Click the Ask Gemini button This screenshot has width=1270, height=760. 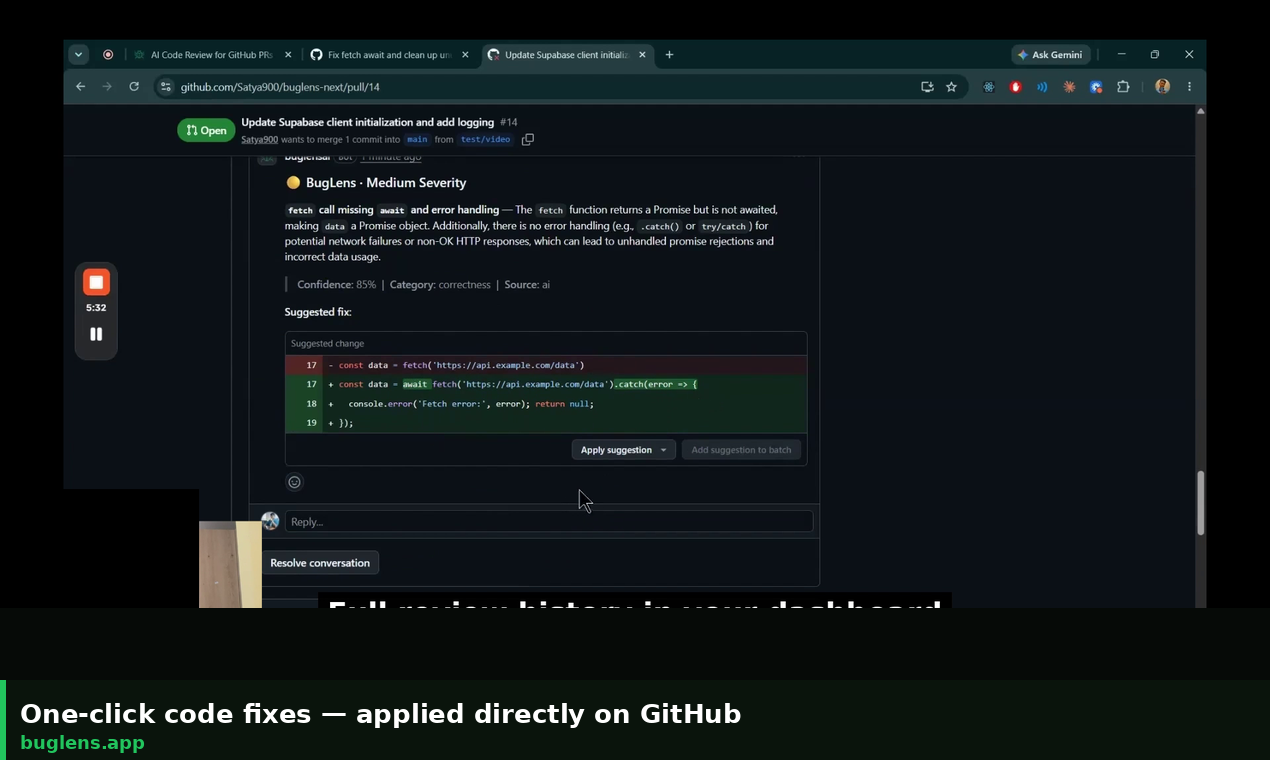point(1050,55)
